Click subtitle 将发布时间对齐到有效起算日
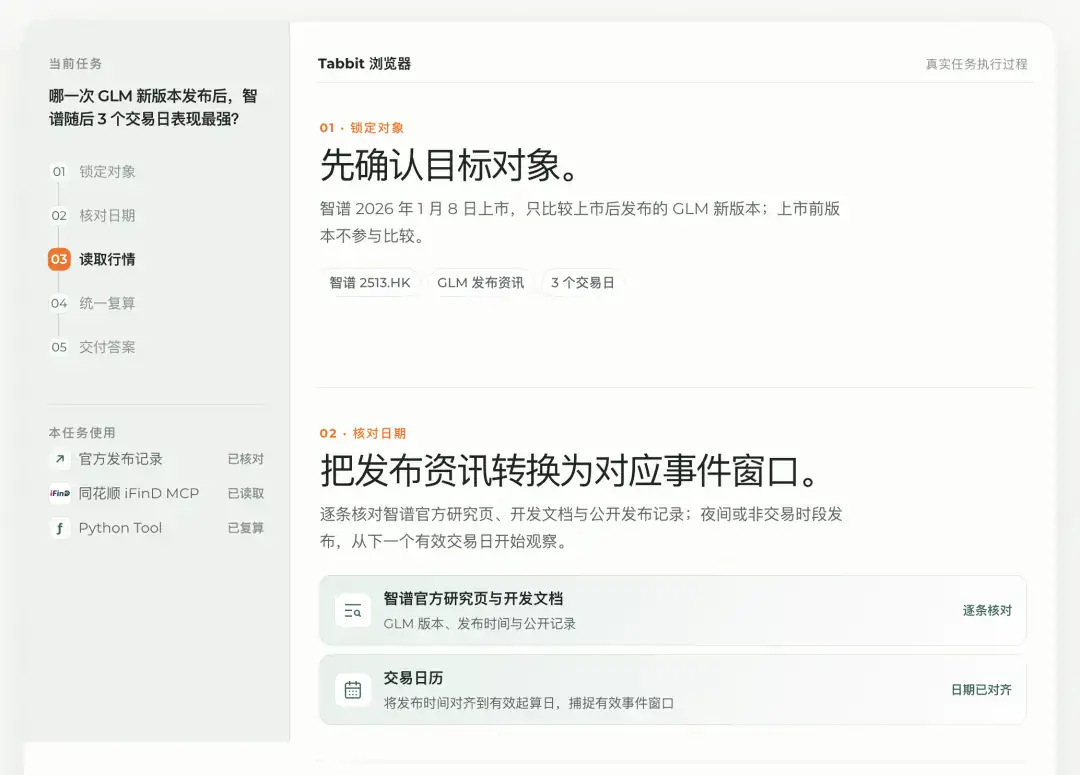 coord(528,703)
